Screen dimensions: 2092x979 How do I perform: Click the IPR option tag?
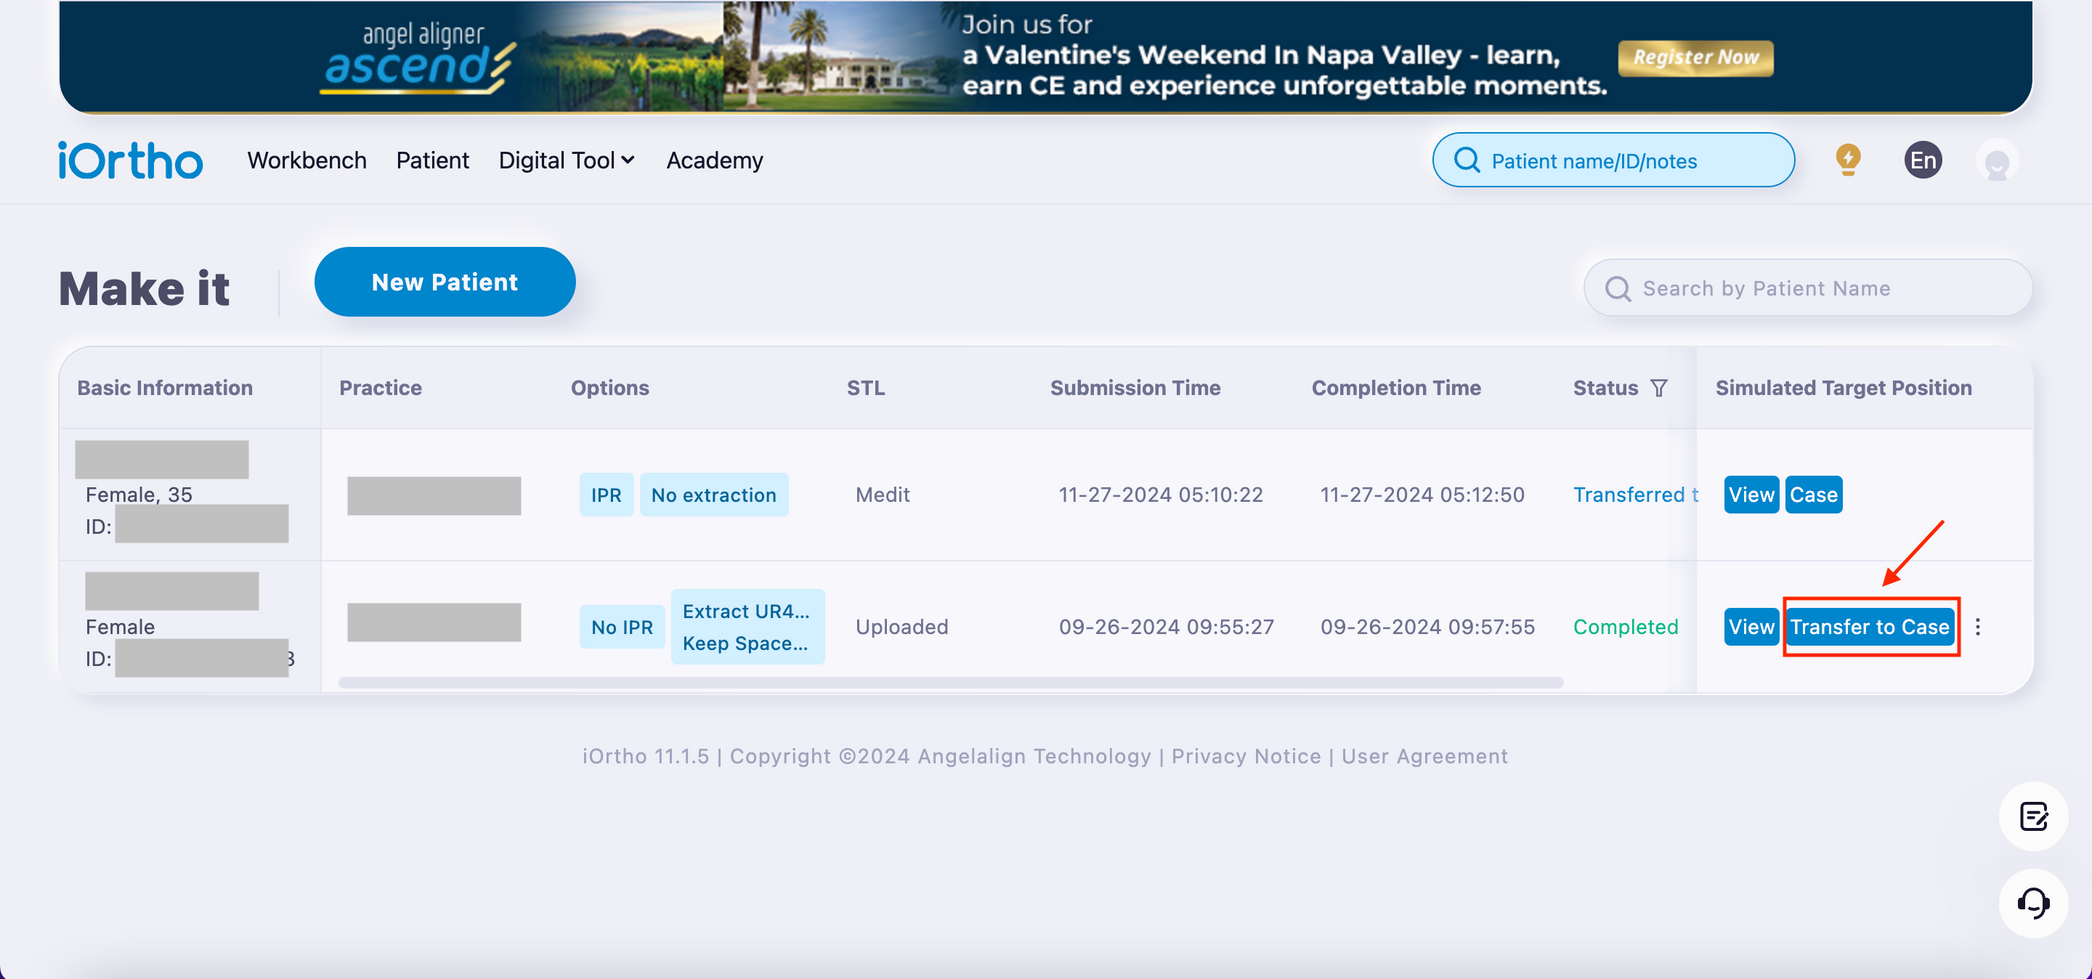(606, 495)
